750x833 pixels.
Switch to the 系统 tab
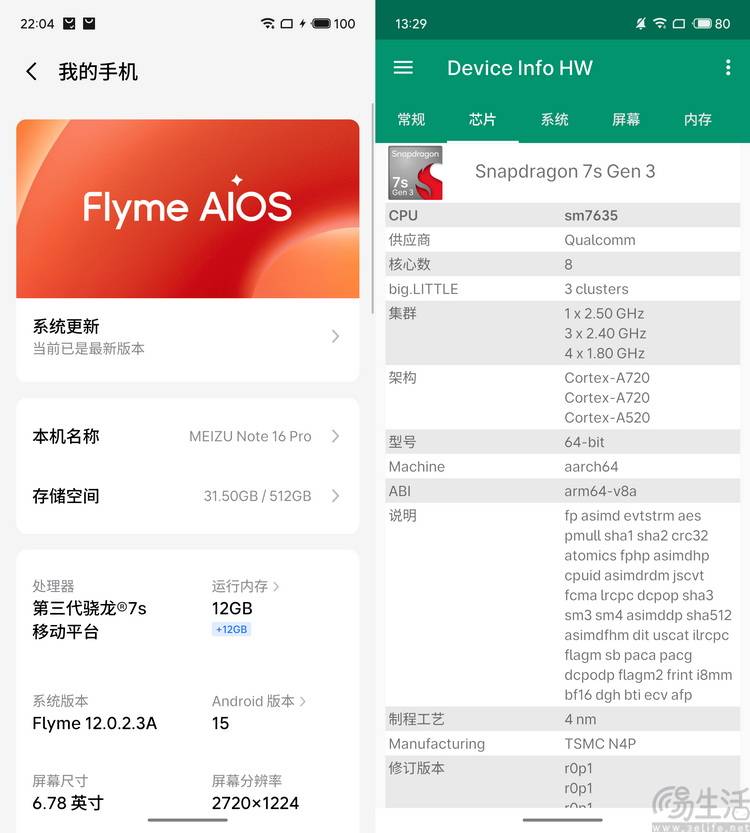(555, 120)
